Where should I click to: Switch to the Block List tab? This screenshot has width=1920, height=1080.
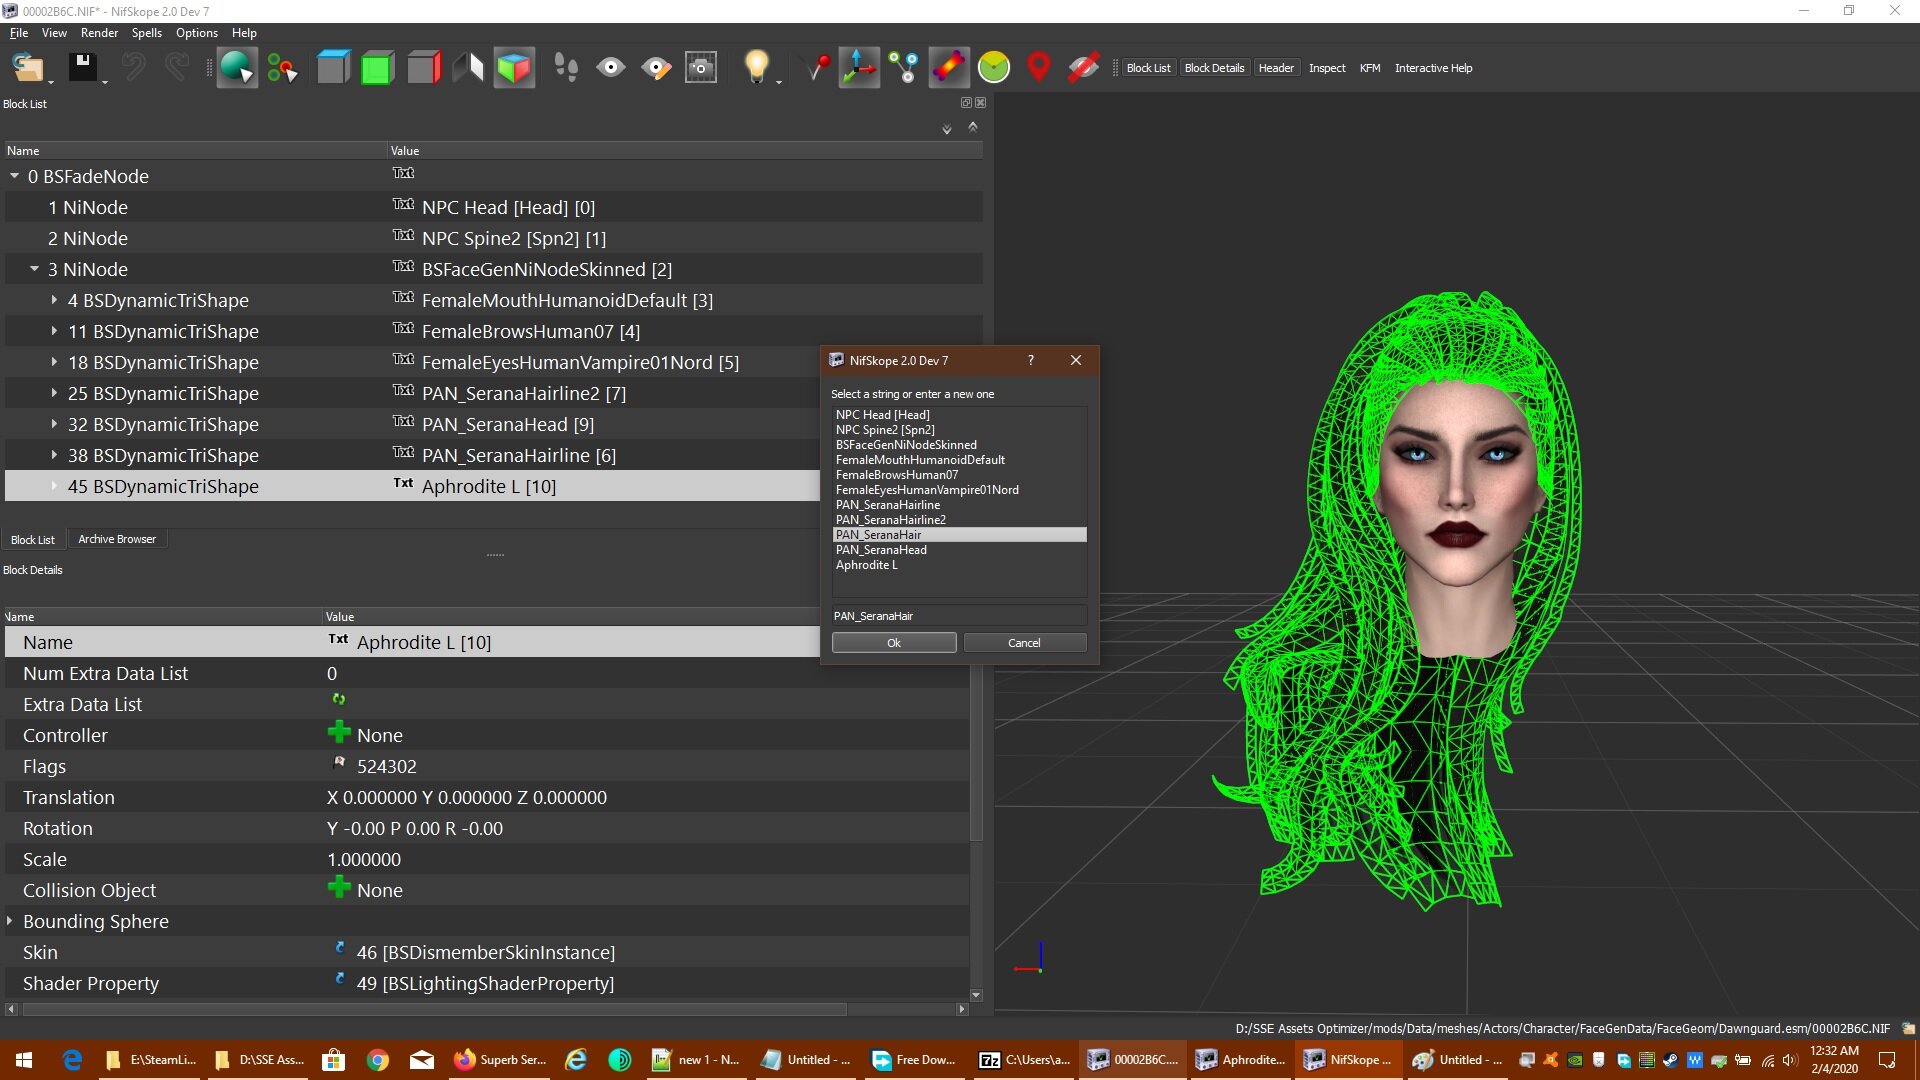tap(33, 540)
